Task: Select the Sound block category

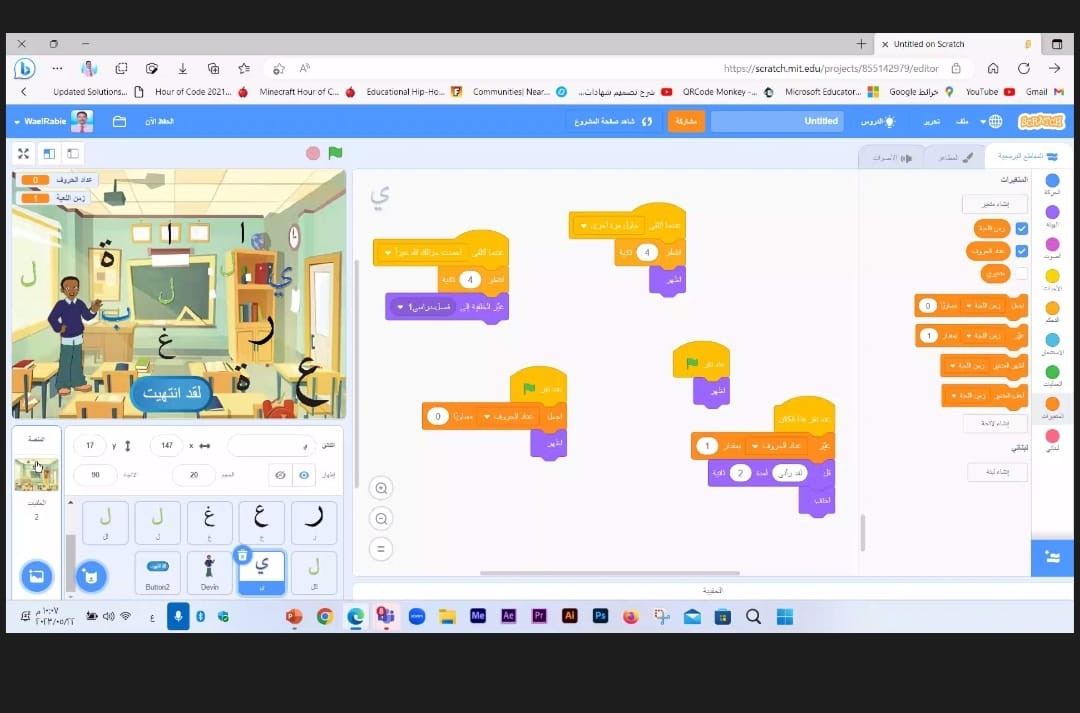Action: 1052,248
